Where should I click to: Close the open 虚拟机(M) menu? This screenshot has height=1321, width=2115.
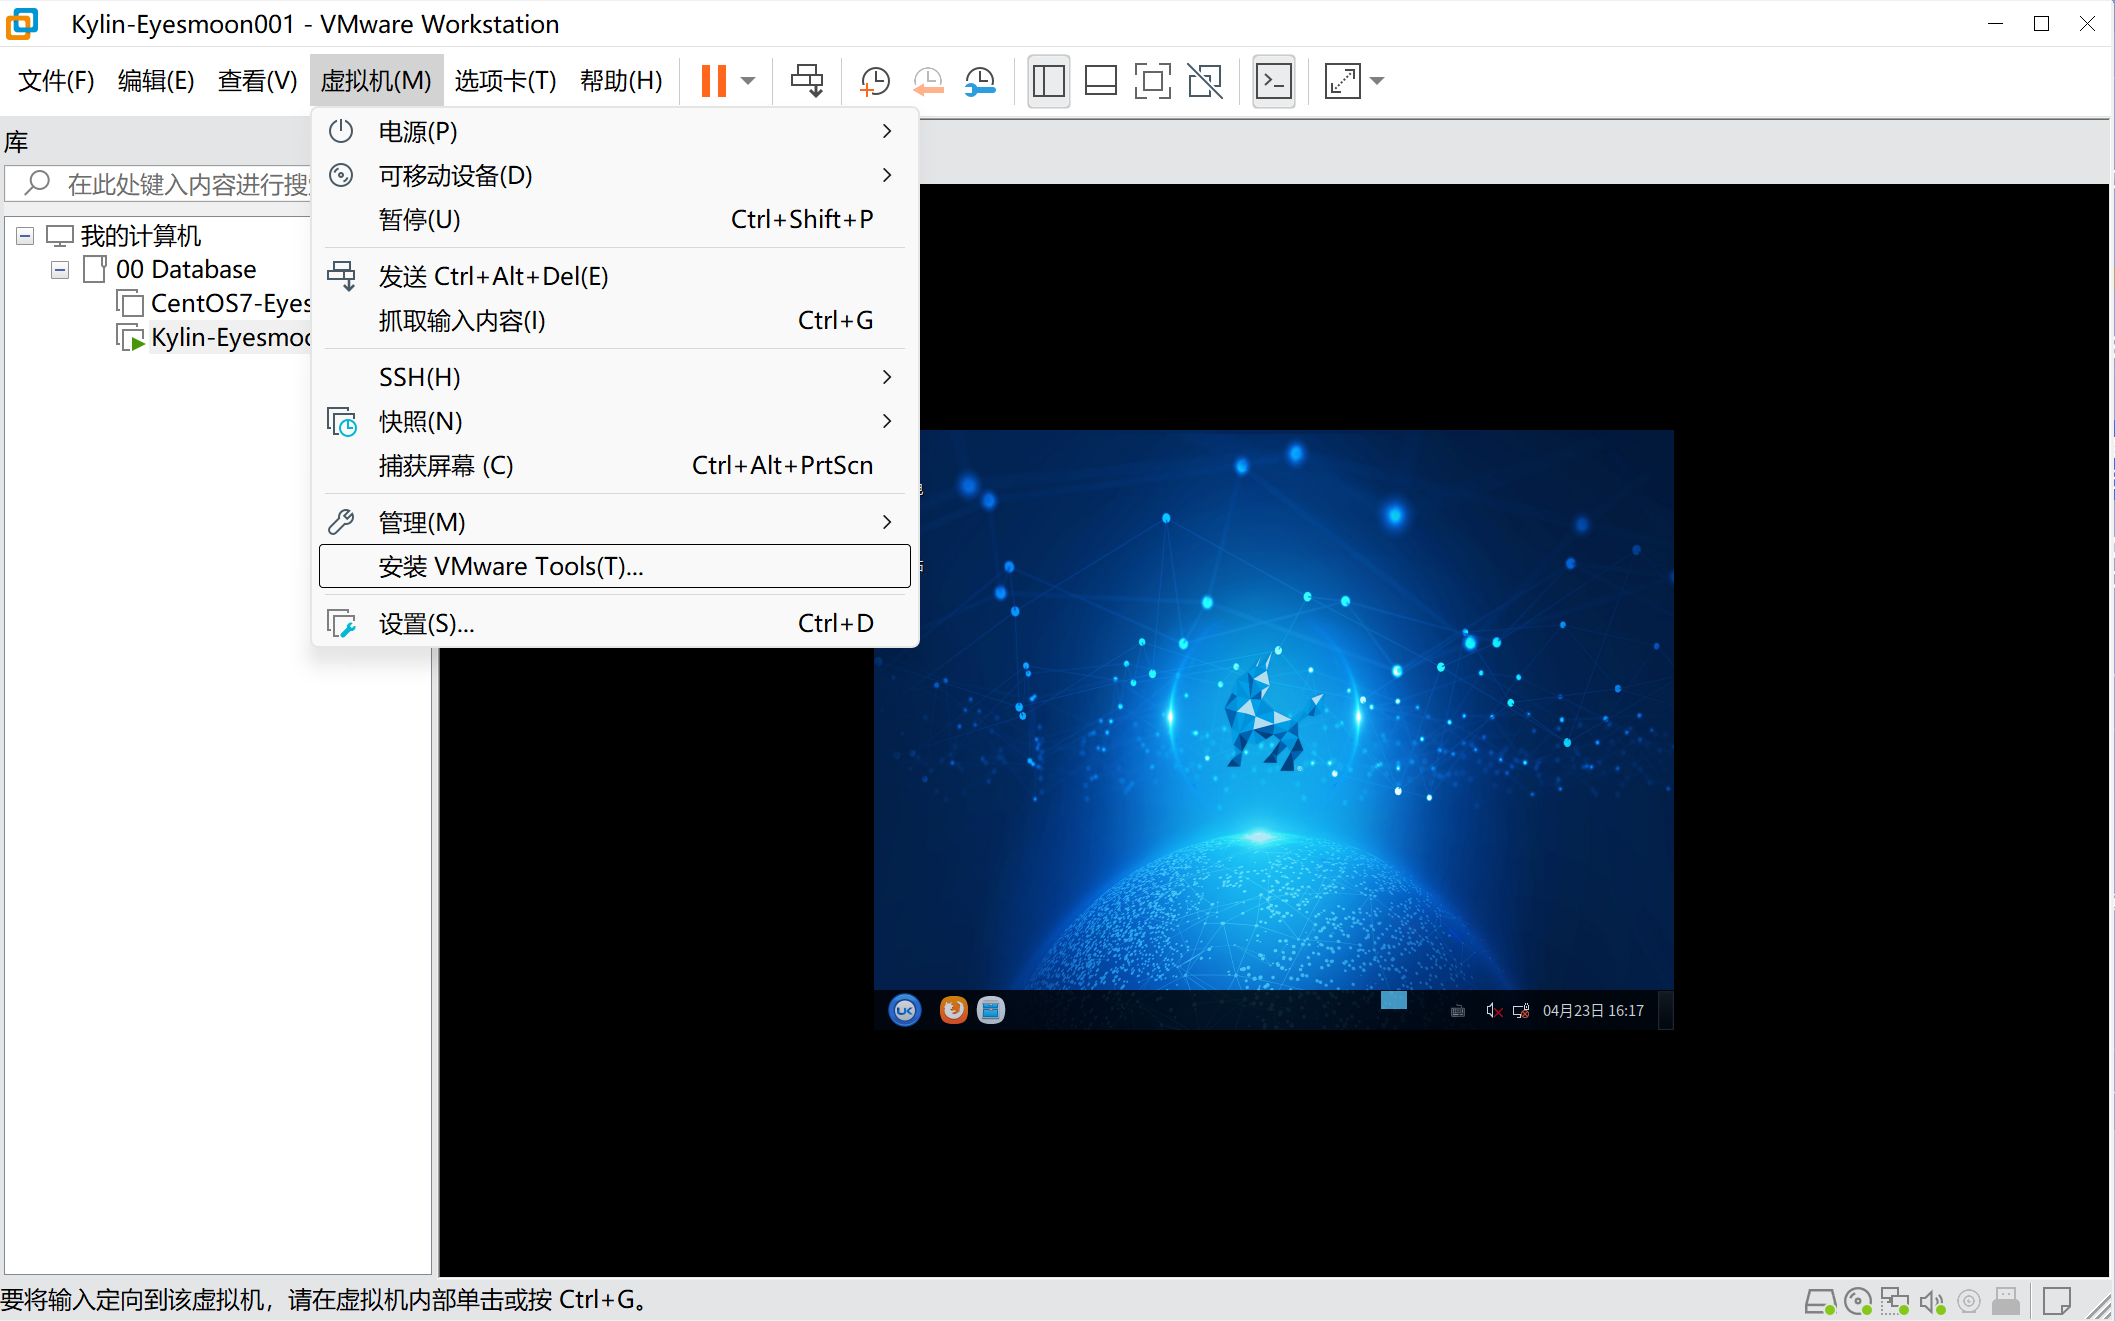point(376,81)
